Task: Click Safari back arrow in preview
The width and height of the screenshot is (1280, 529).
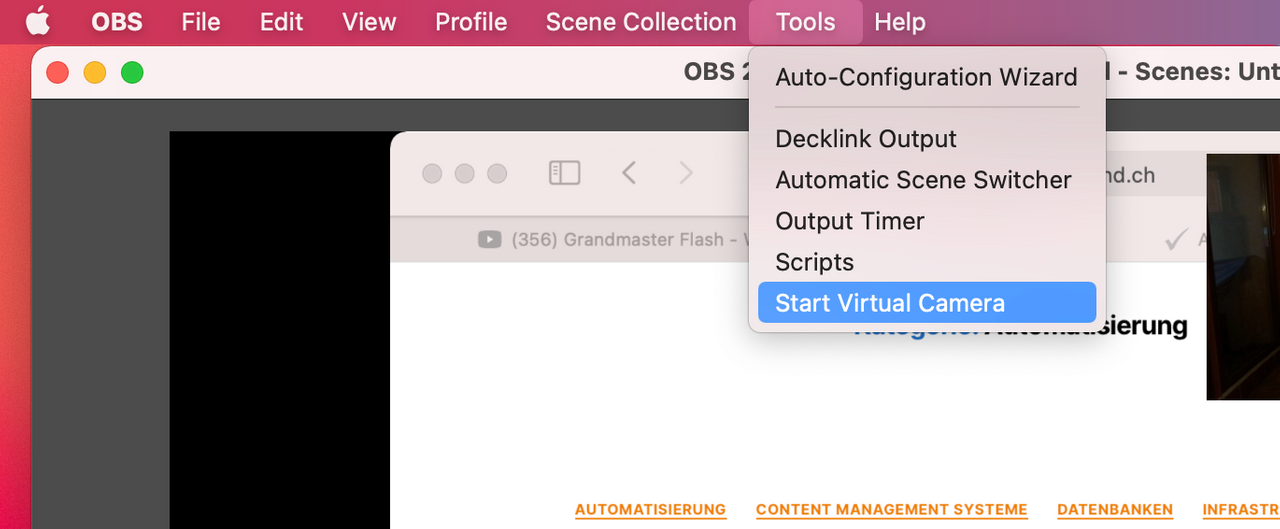Action: click(629, 173)
